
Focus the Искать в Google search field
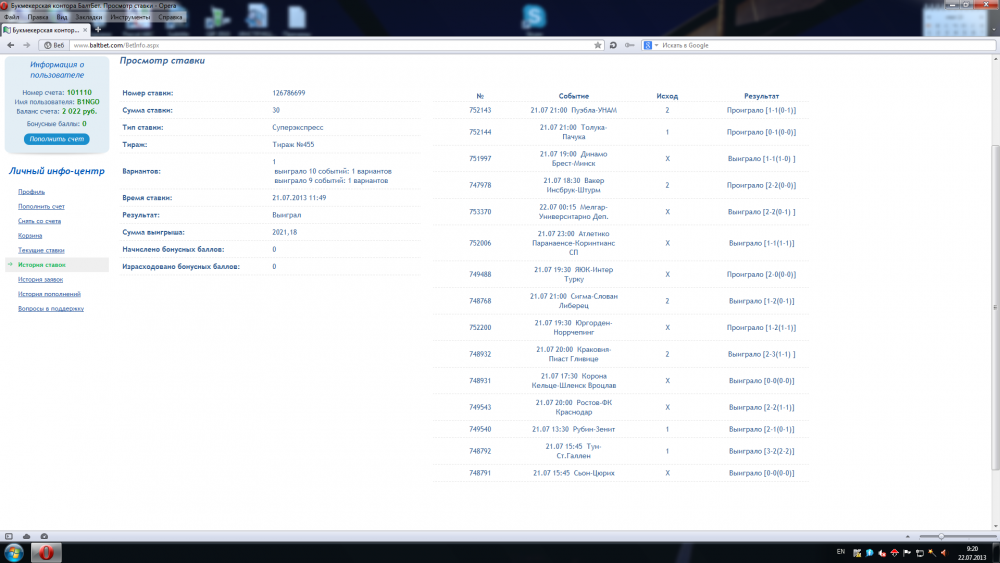point(827,45)
